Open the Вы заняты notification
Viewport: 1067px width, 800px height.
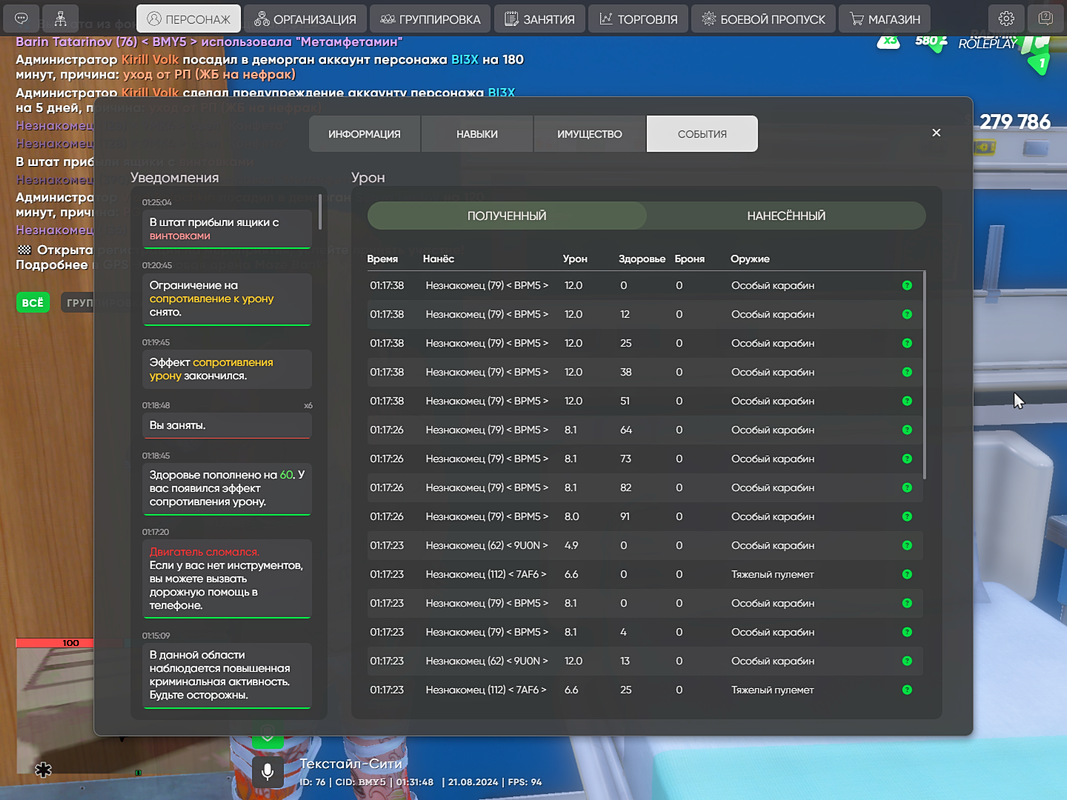(227, 426)
